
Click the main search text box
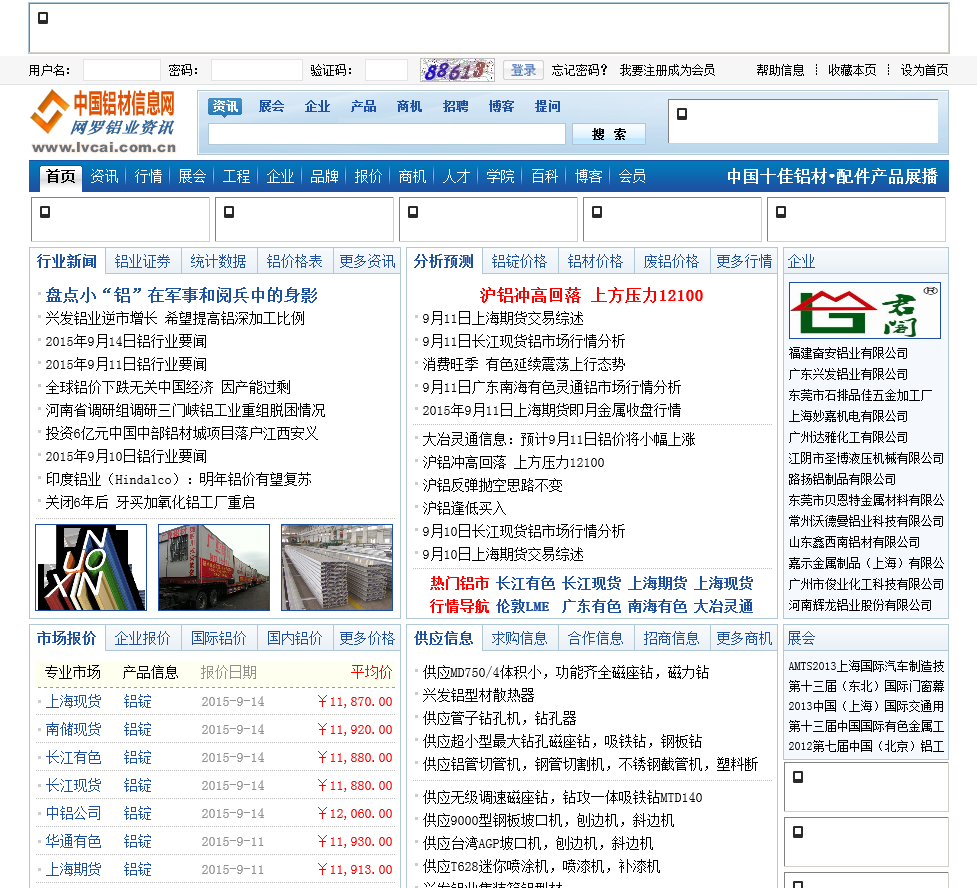386,134
